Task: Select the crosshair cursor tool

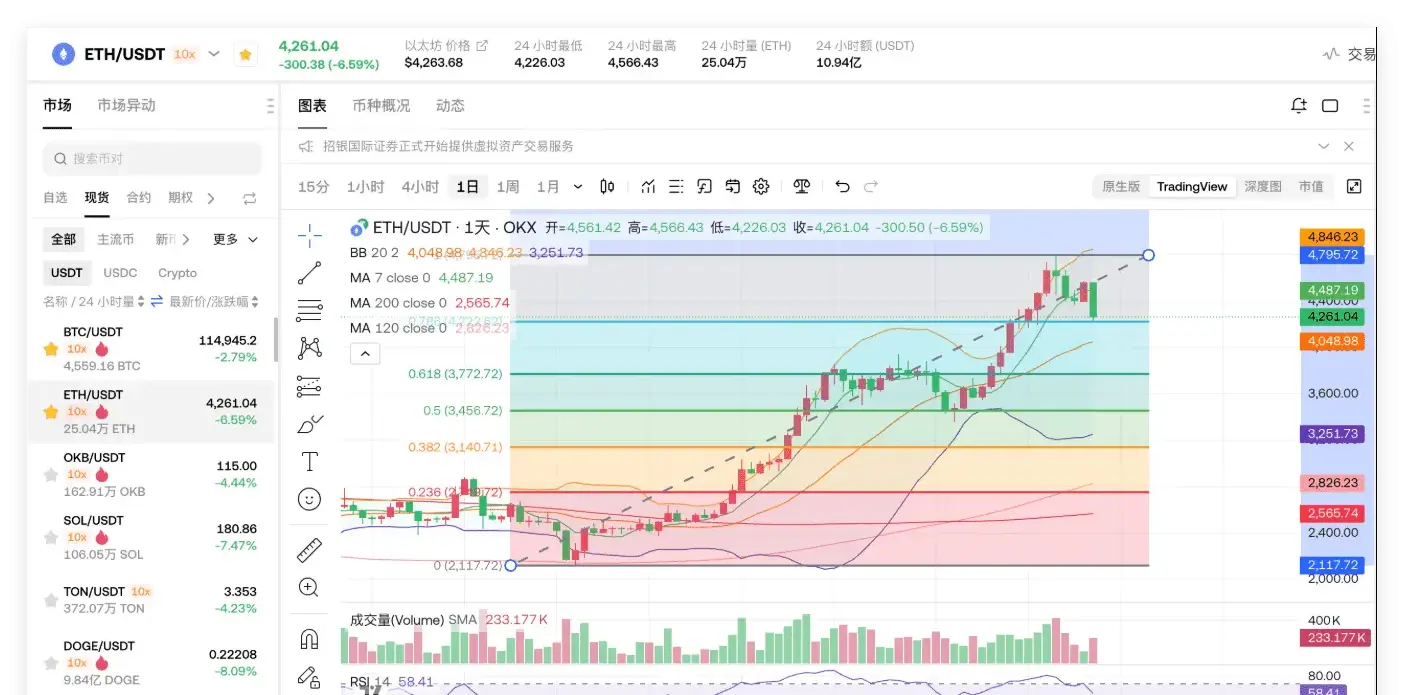Action: [309, 236]
